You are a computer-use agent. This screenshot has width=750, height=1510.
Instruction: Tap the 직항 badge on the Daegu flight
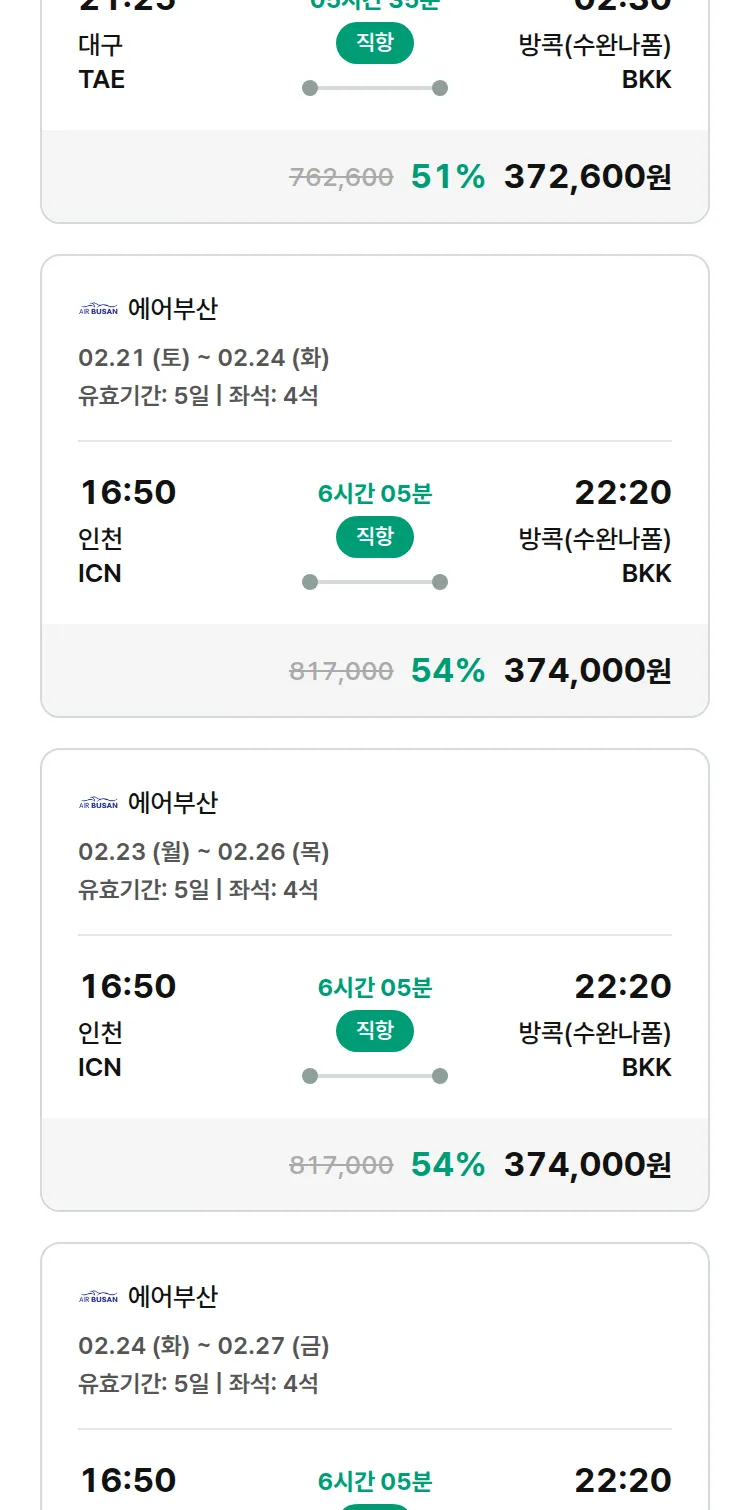375,43
